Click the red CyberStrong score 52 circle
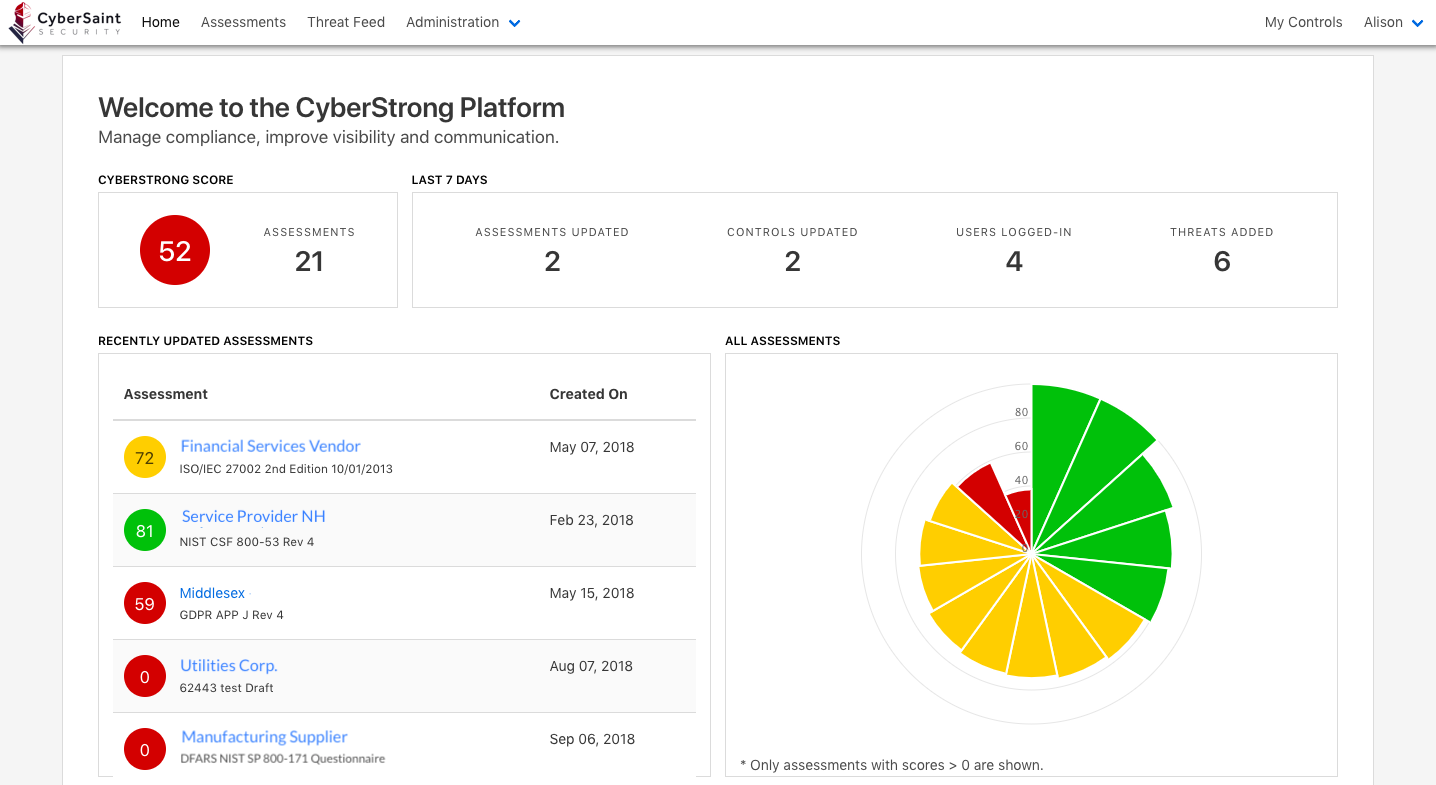 pyautogui.click(x=175, y=250)
